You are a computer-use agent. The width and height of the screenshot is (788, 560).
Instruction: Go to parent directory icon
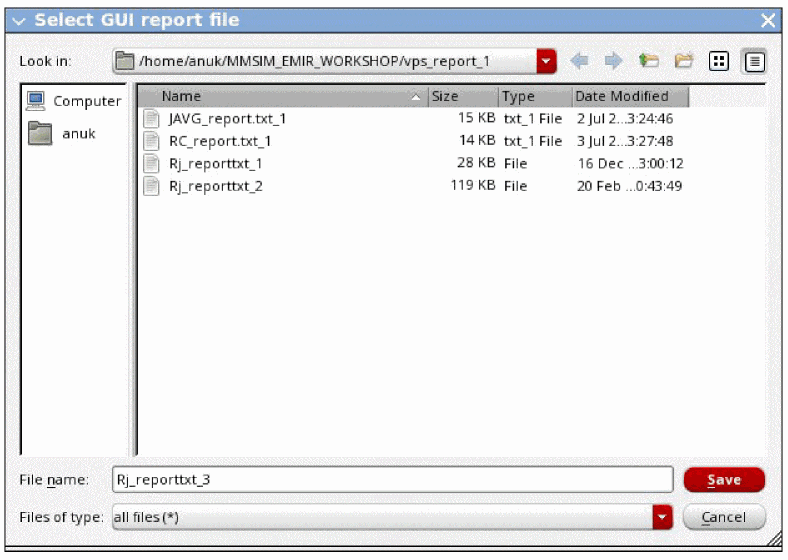648,61
